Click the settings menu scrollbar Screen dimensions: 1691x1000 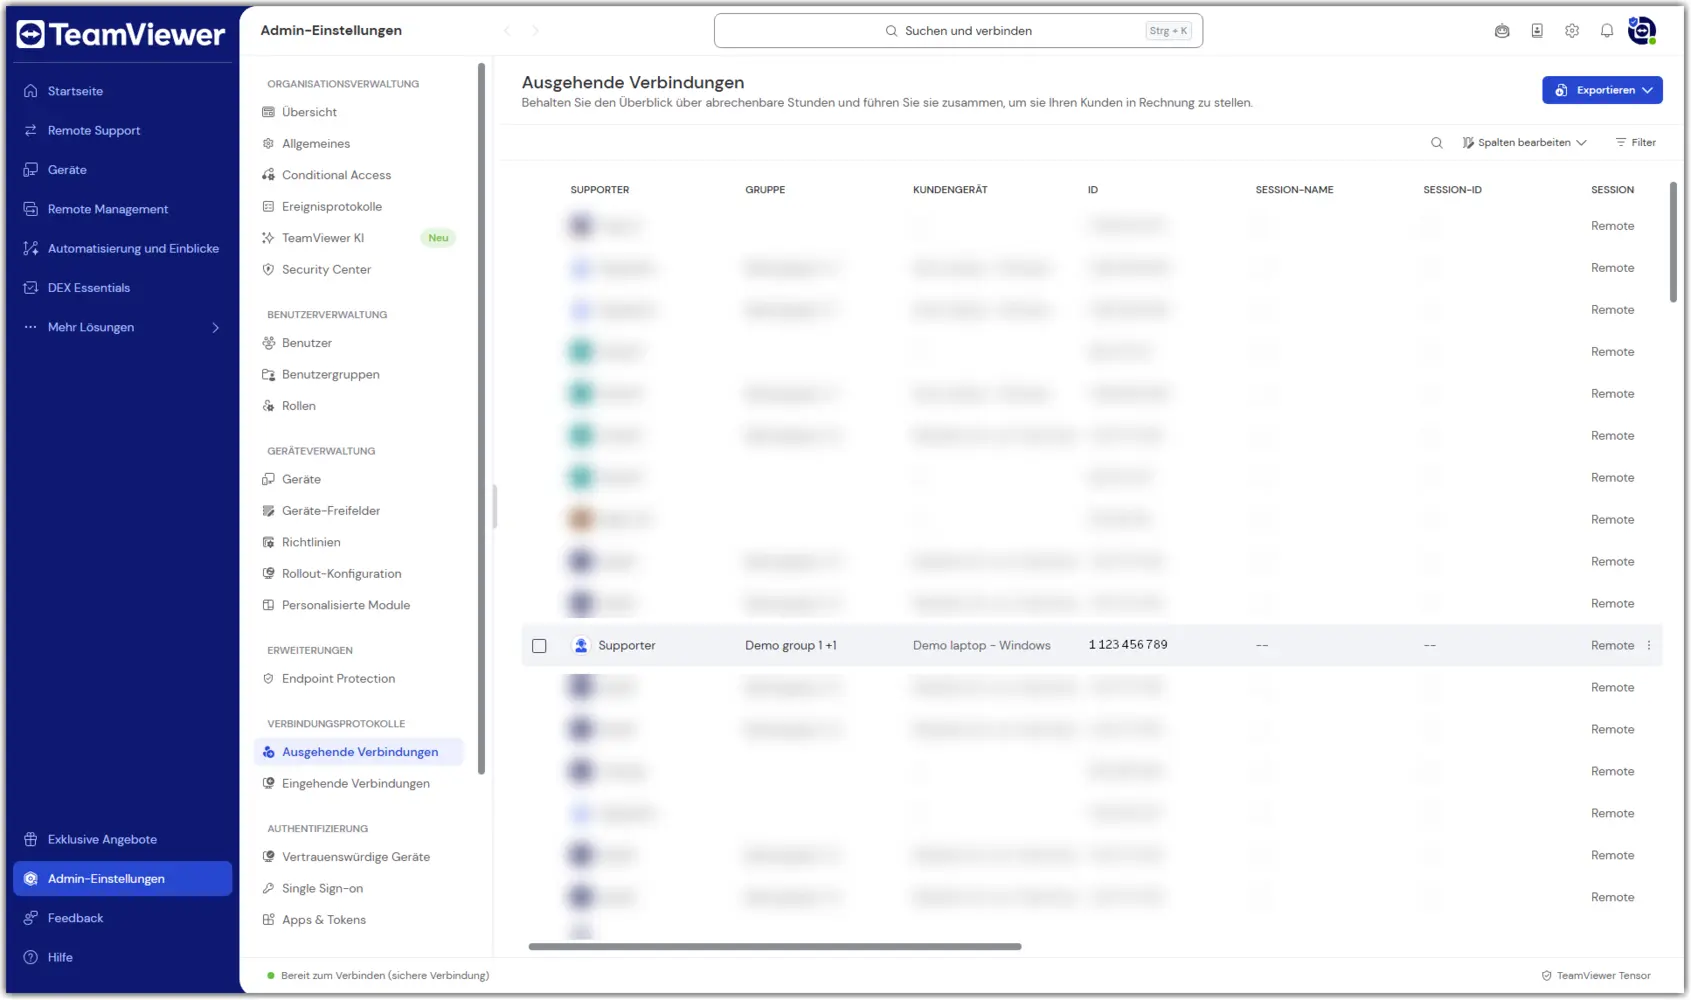click(x=482, y=418)
